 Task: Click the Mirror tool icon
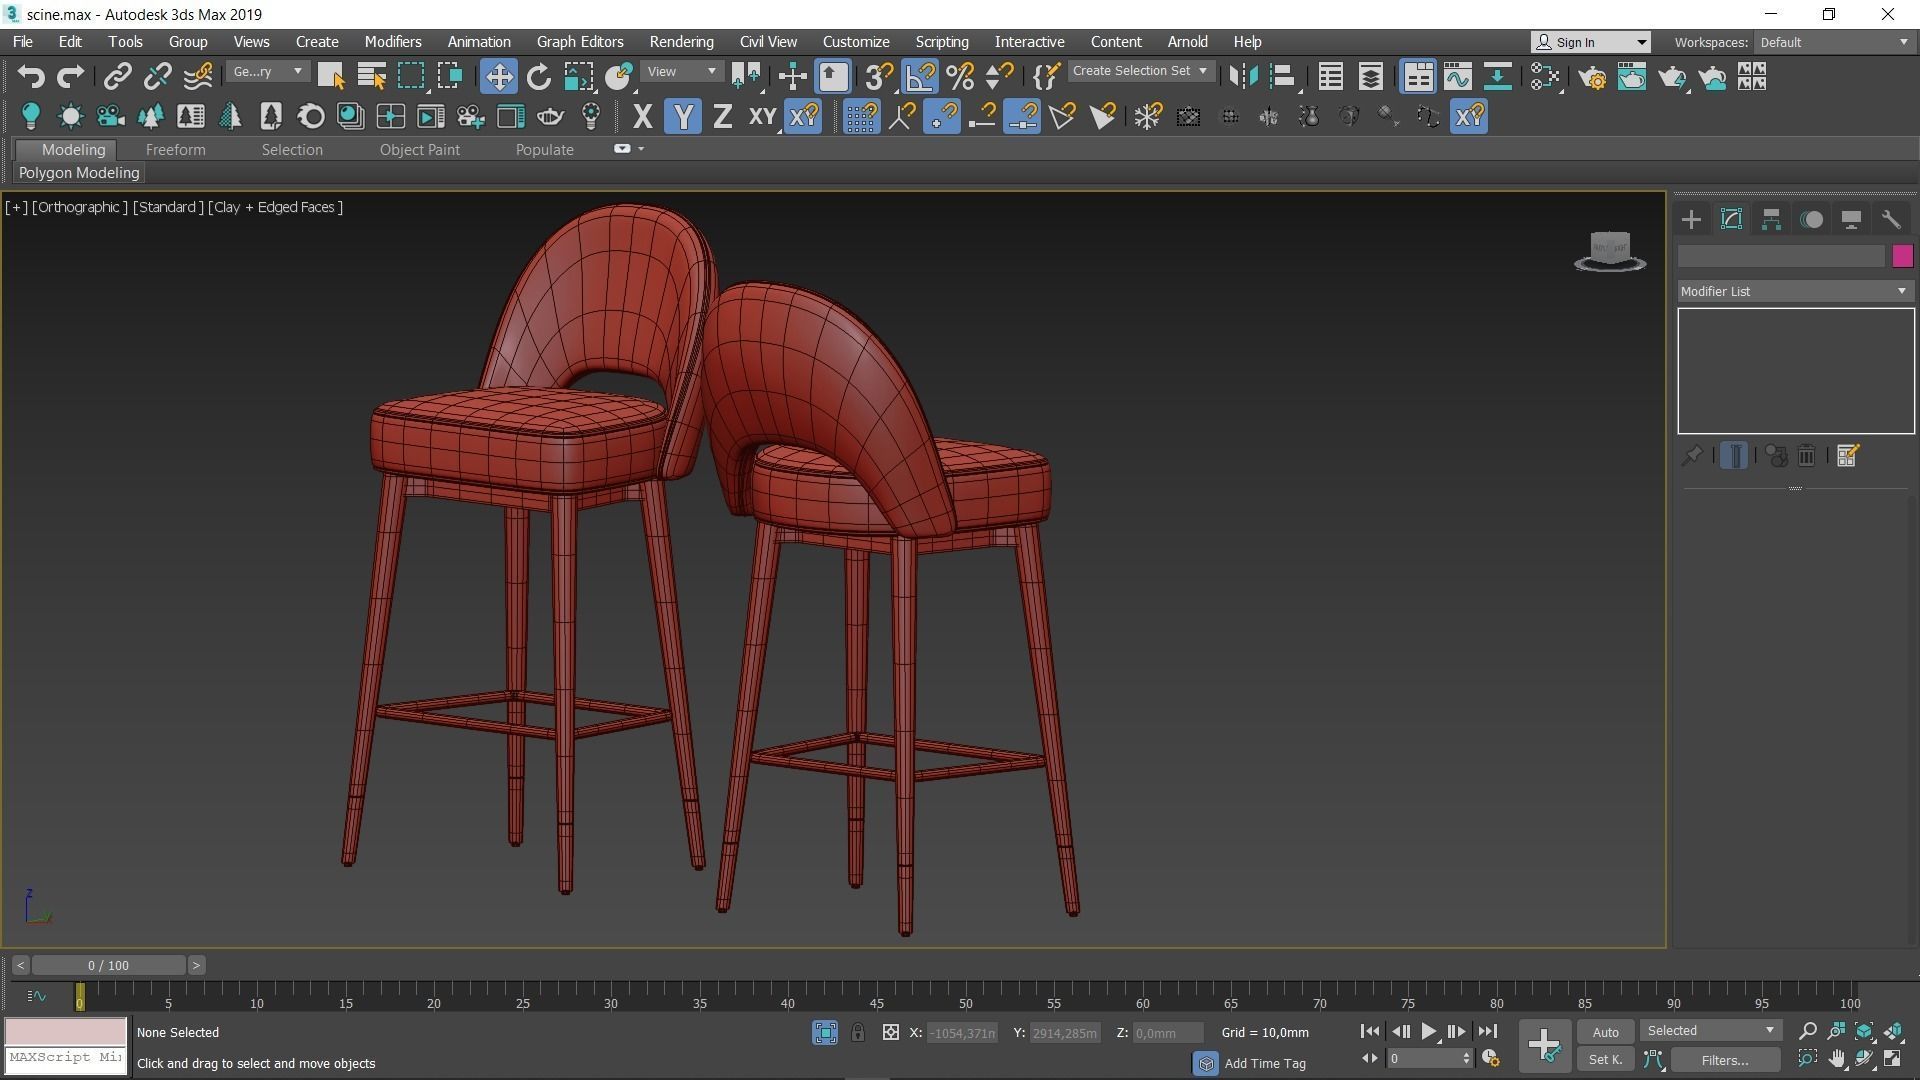point(1243,77)
